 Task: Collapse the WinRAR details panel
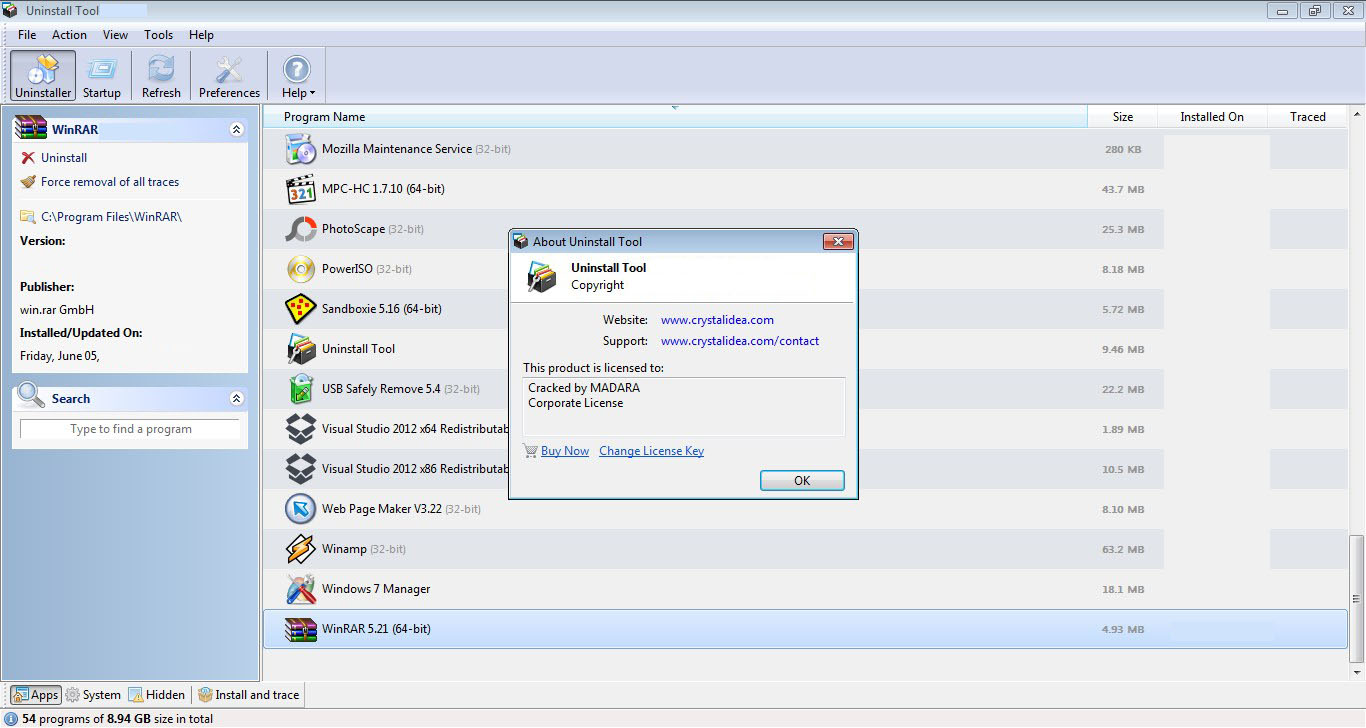click(237, 130)
